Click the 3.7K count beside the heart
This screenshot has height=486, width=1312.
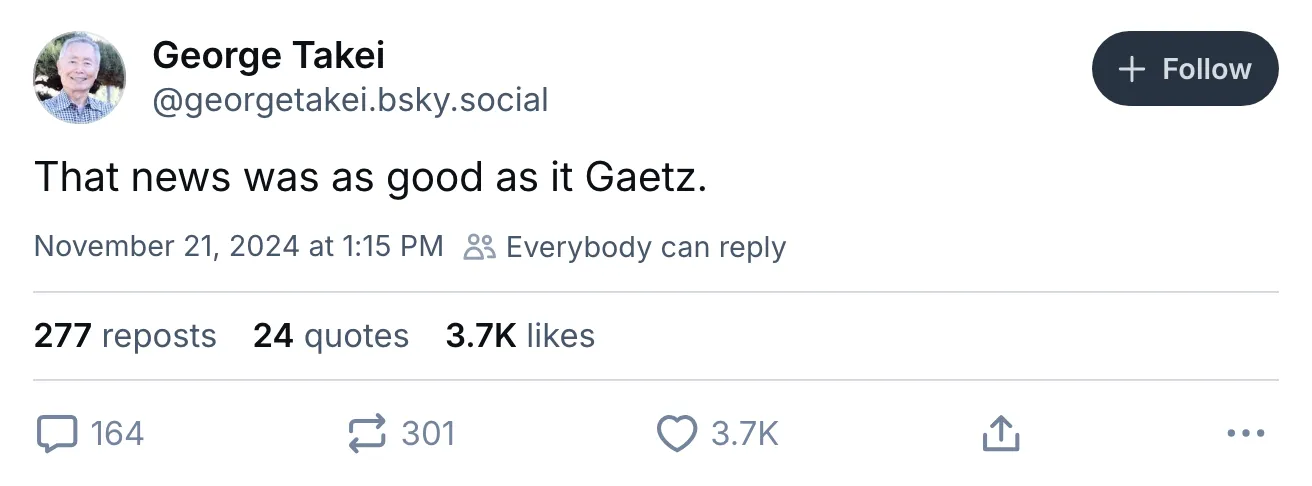coord(744,434)
